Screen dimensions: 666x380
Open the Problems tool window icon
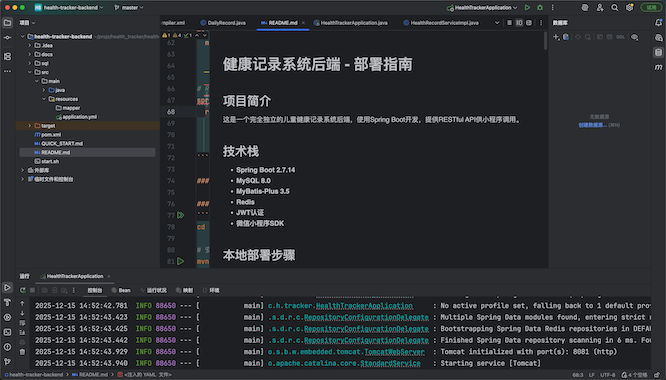tap(8, 347)
